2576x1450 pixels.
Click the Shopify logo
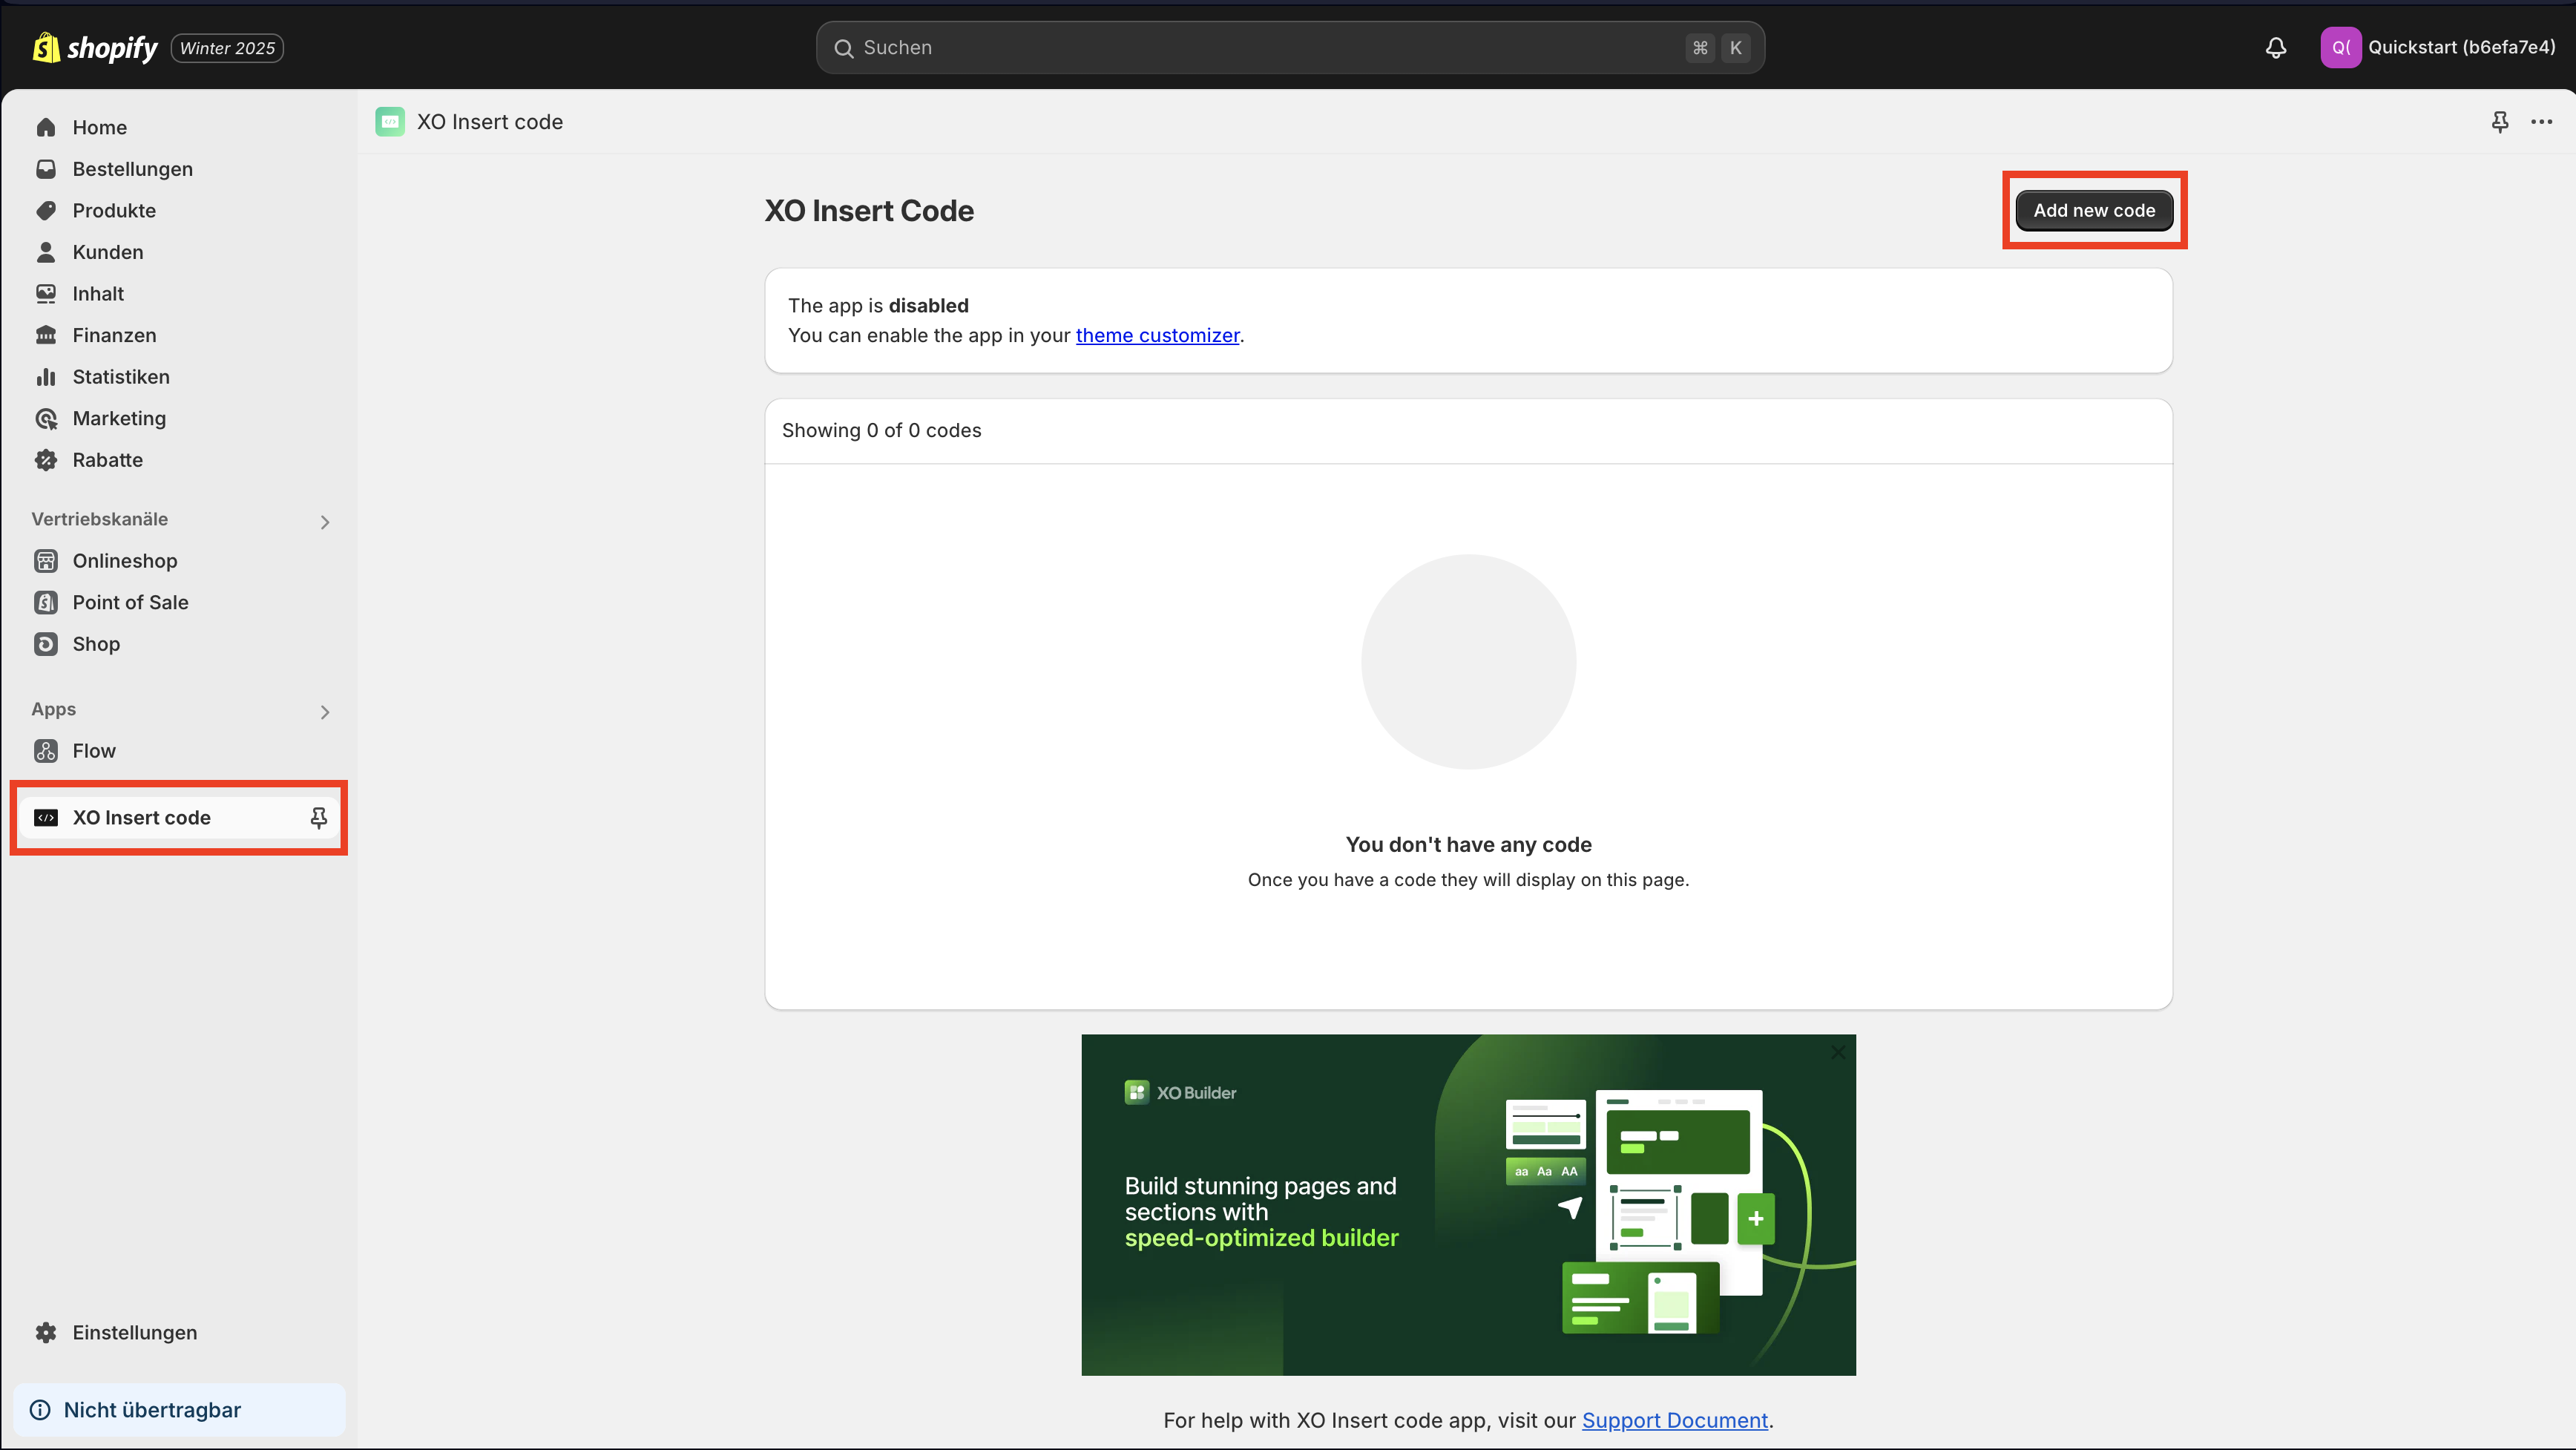tap(95, 47)
